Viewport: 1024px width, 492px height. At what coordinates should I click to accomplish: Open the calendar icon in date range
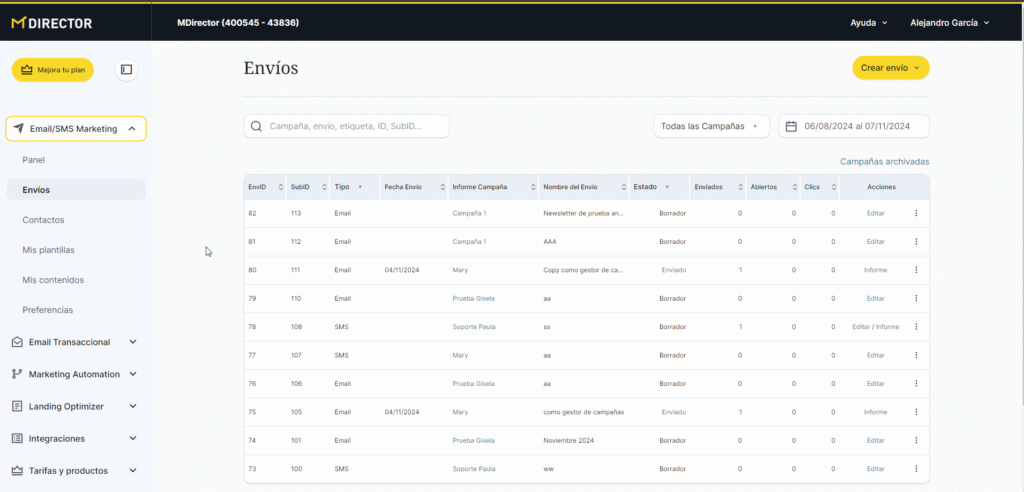coord(791,126)
